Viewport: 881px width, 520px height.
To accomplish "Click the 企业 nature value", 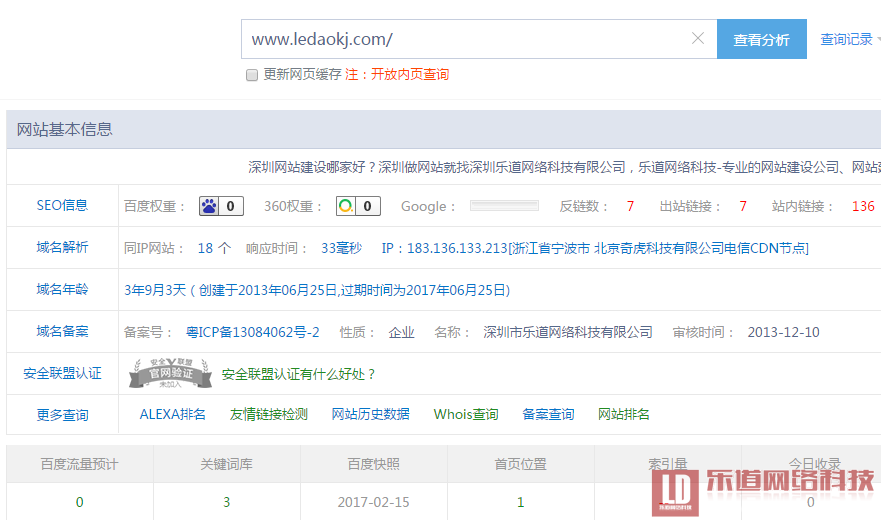I will (x=401, y=332).
